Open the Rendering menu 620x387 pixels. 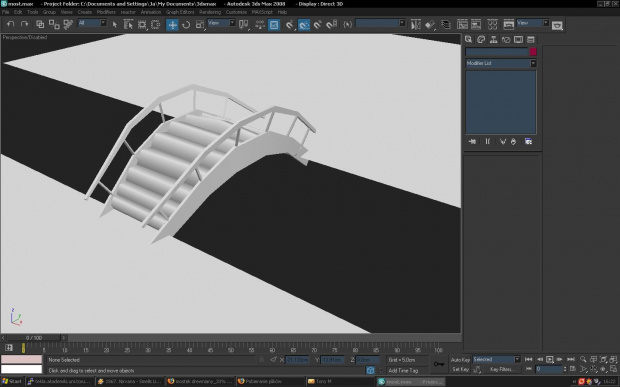(x=210, y=12)
